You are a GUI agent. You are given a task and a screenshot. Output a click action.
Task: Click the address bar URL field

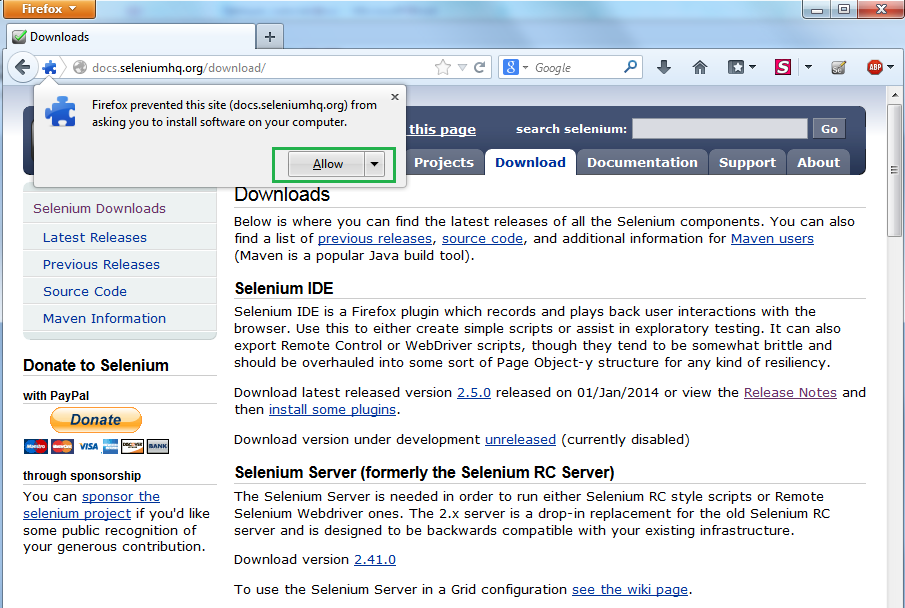[x=260, y=68]
